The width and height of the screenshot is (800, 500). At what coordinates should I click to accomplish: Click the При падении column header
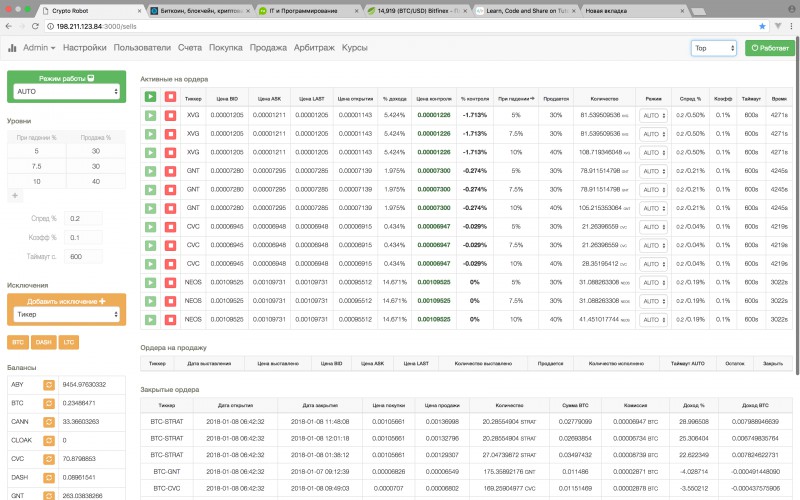point(516,98)
